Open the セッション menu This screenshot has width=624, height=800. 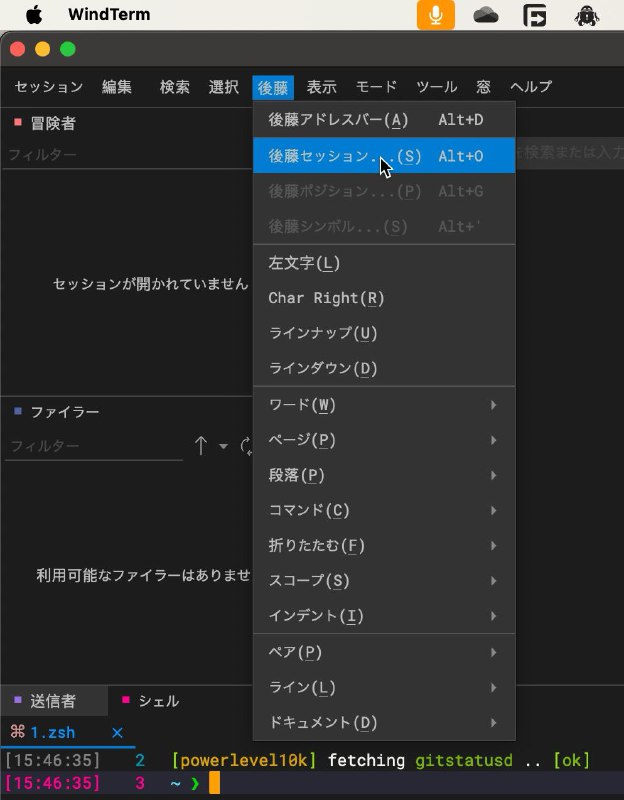click(x=48, y=87)
